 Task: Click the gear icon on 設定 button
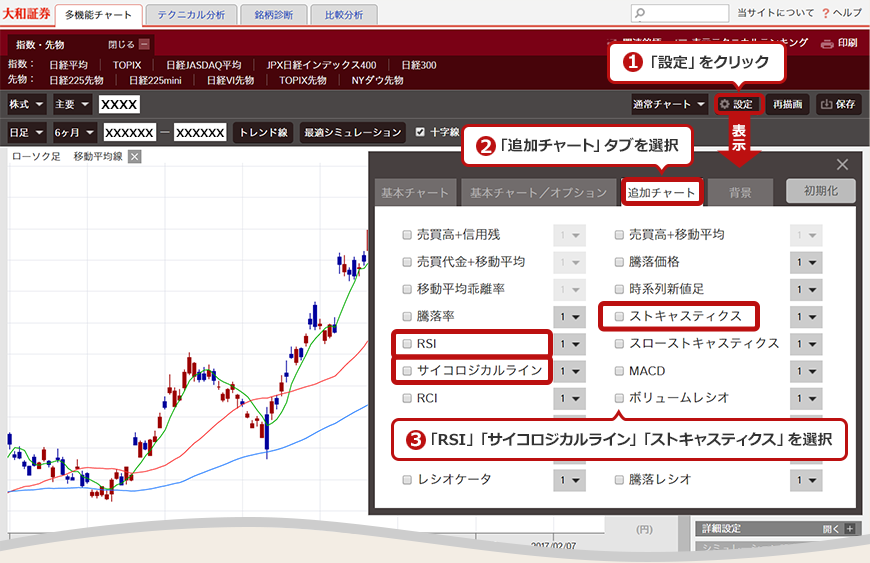(x=725, y=104)
